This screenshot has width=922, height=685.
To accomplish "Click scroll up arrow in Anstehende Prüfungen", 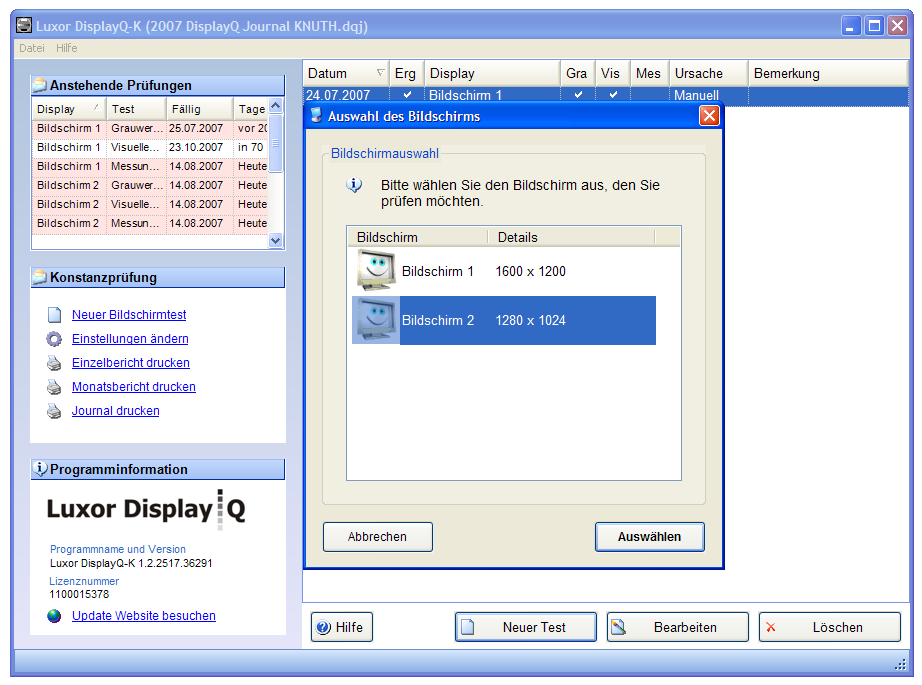I will [275, 106].
